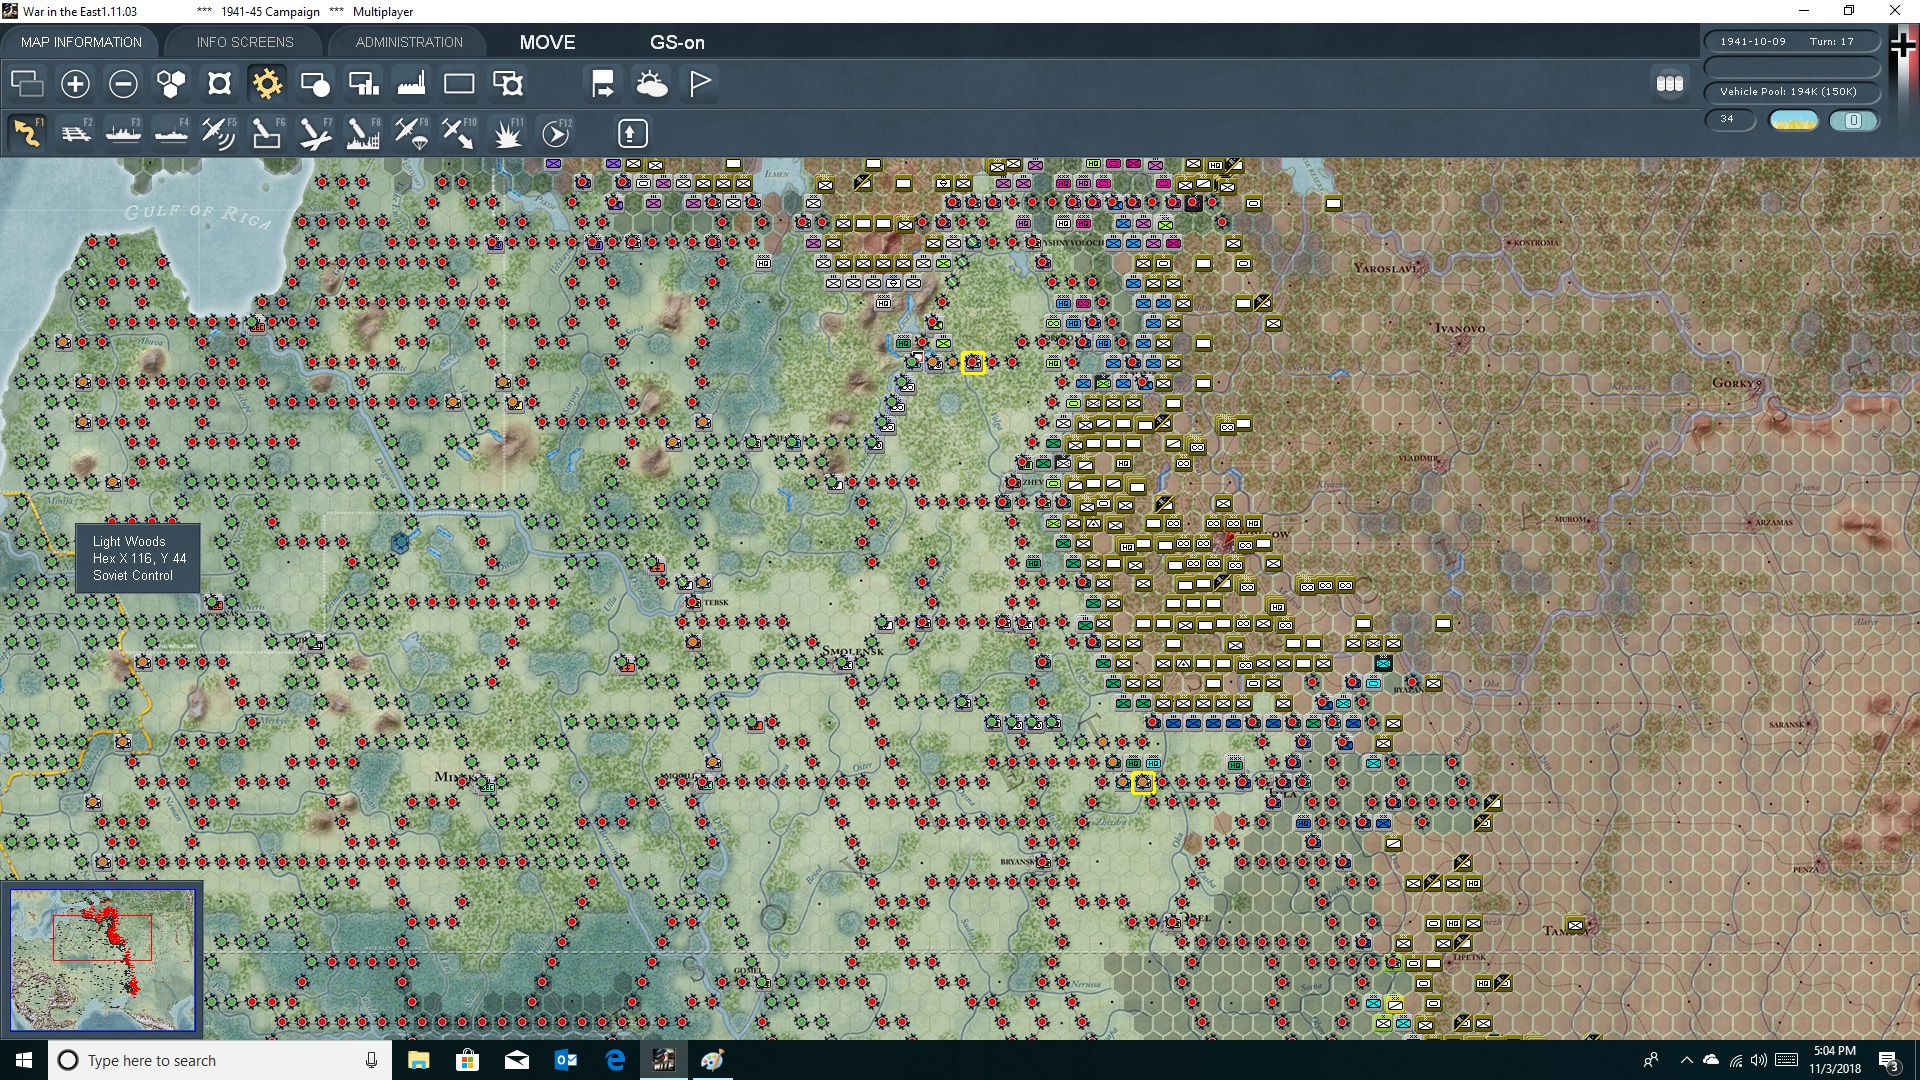Click the rectangle with gear icon
1920x1080 pixels.
[x=507, y=84]
